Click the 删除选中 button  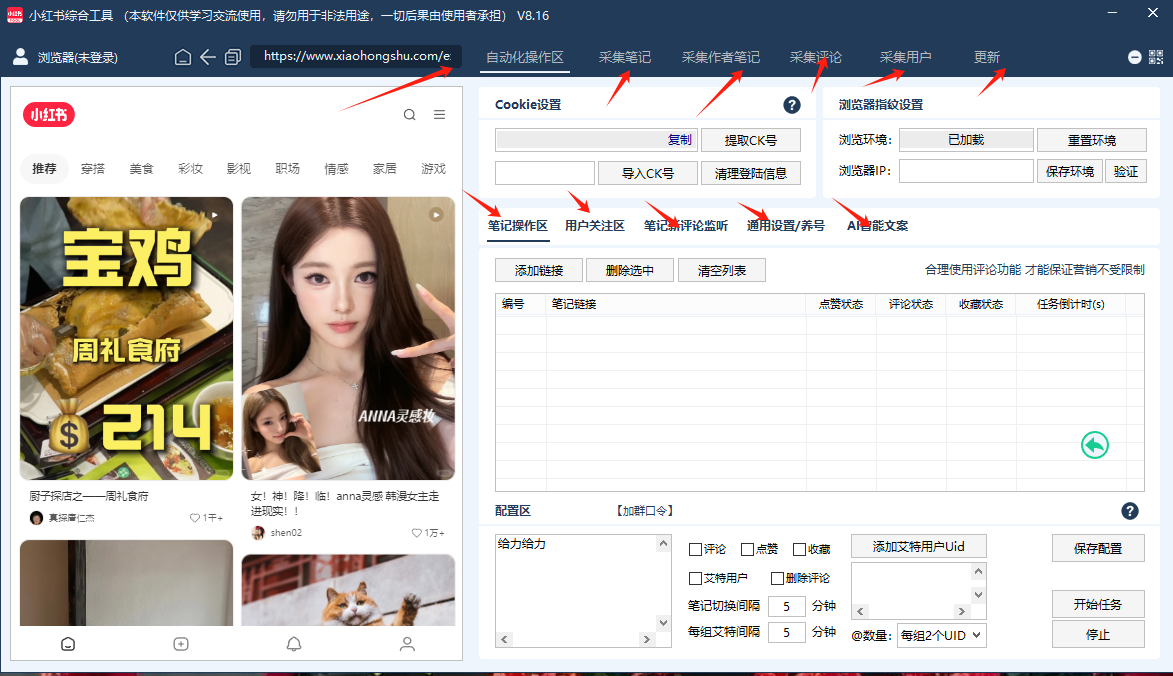tap(630, 270)
